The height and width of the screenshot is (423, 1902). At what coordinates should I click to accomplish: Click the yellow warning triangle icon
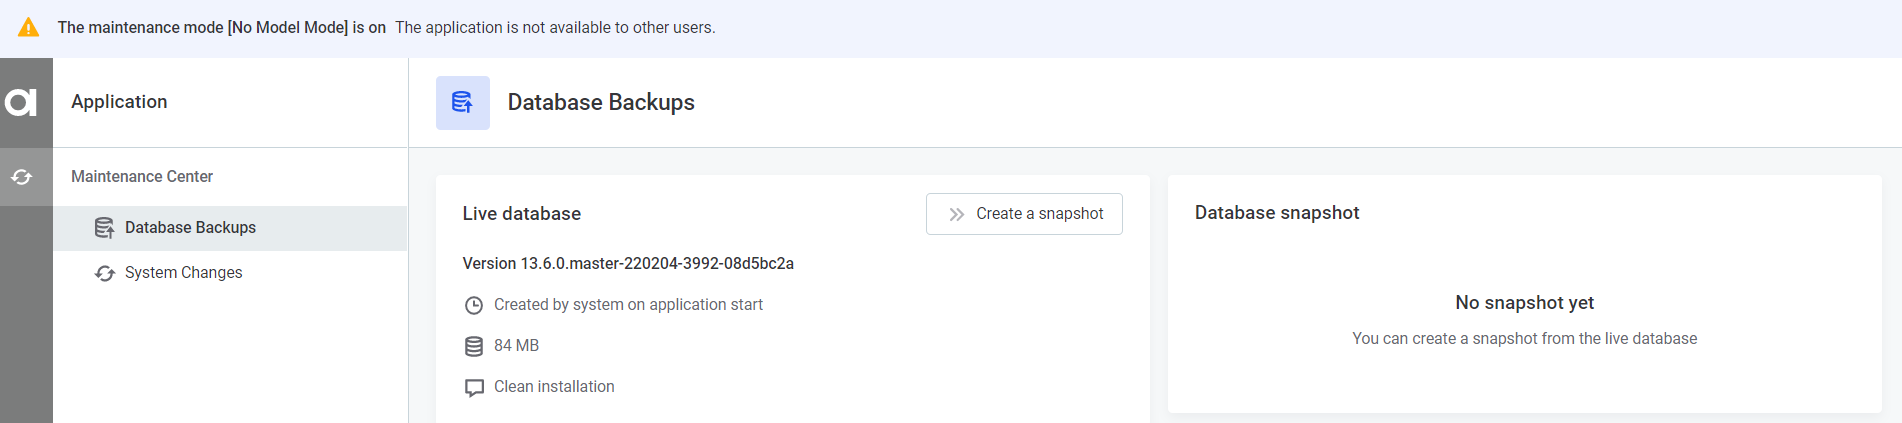coord(29,28)
